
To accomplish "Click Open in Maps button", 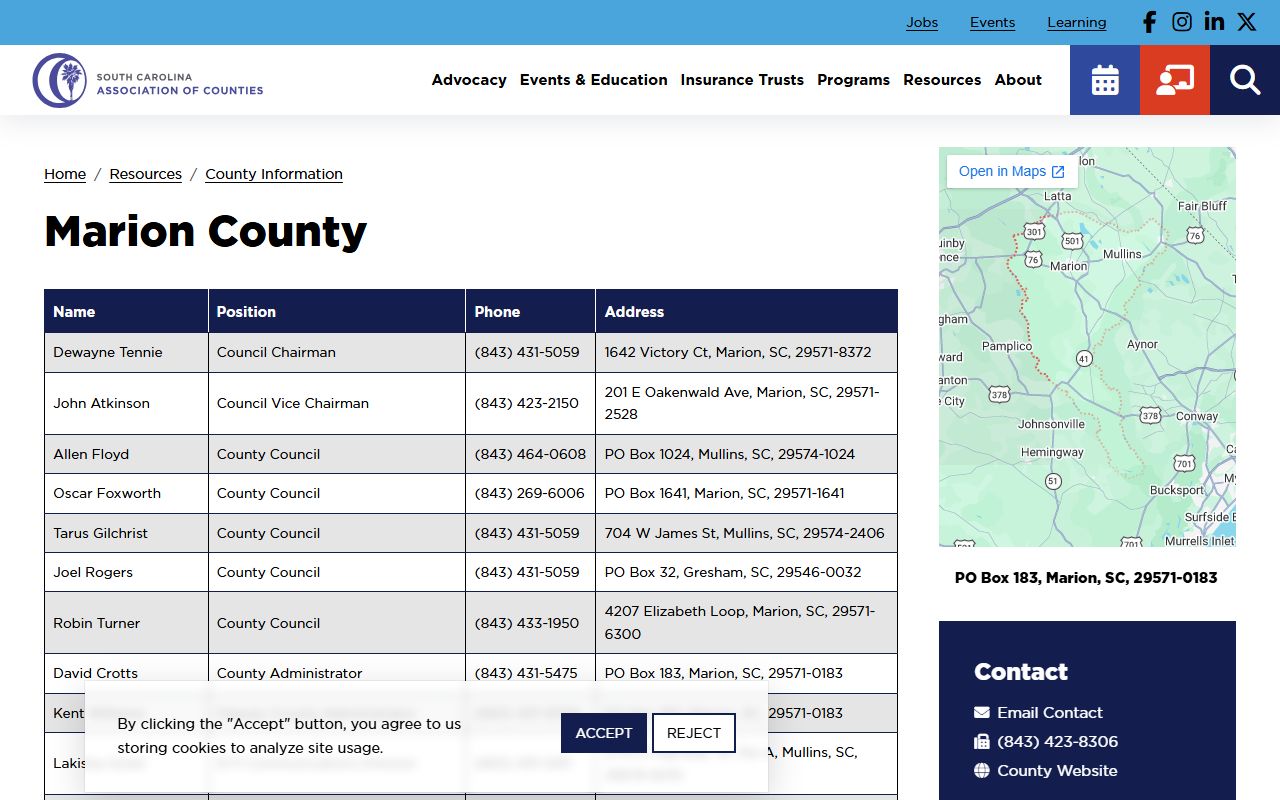I will pyautogui.click(x=1012, y=172).
